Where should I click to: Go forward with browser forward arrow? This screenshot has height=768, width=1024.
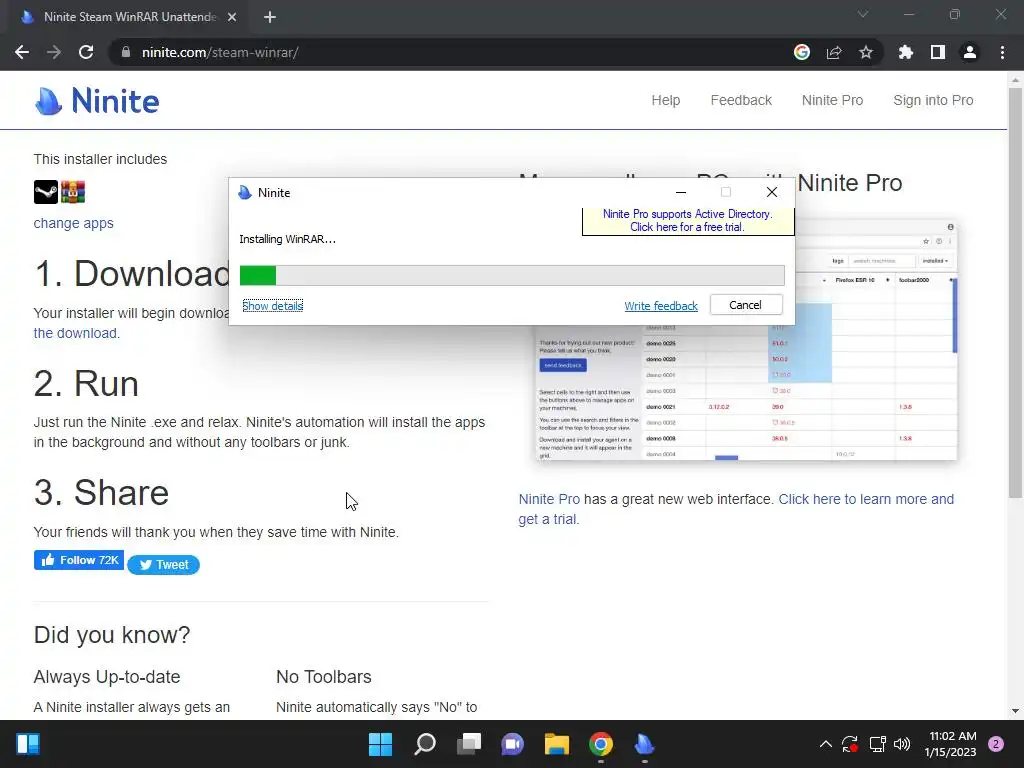[54, 52]
